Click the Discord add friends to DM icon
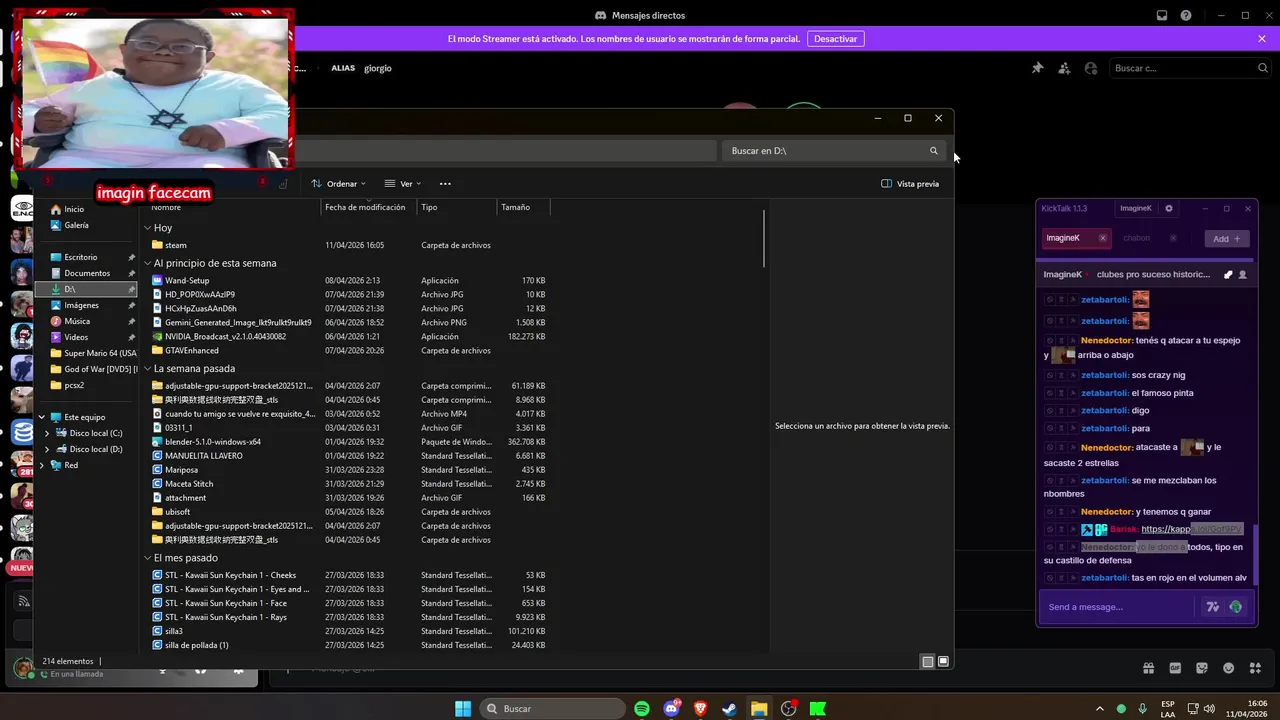1280x720 pixels. tap(1064, 68)
